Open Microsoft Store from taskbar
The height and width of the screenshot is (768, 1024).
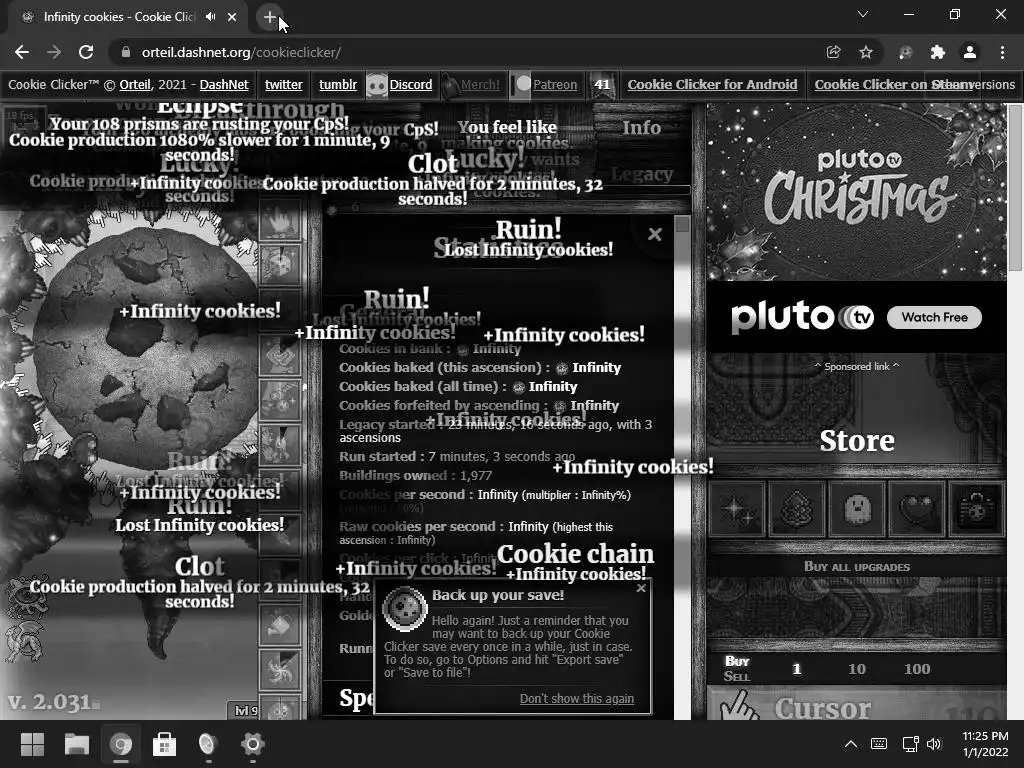164,744
